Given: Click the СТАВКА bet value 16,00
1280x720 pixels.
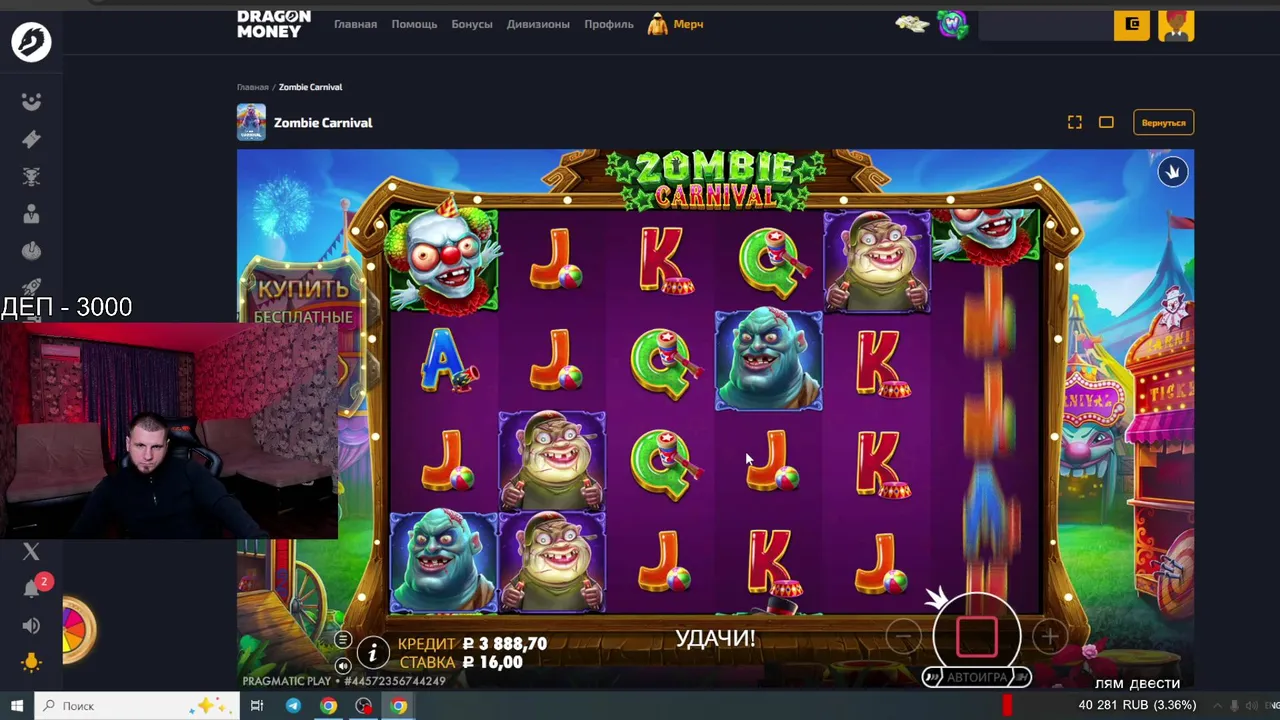Looking at the screenshot, I should pos(492,662).
